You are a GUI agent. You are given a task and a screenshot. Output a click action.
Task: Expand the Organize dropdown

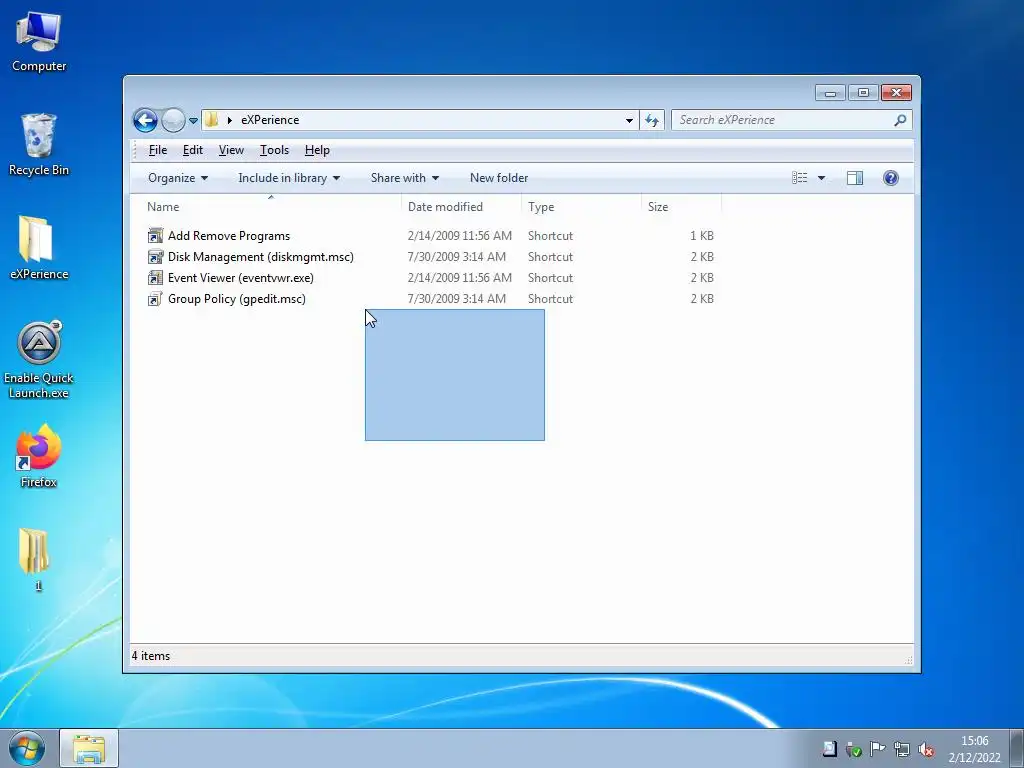[x=178, y=178]
